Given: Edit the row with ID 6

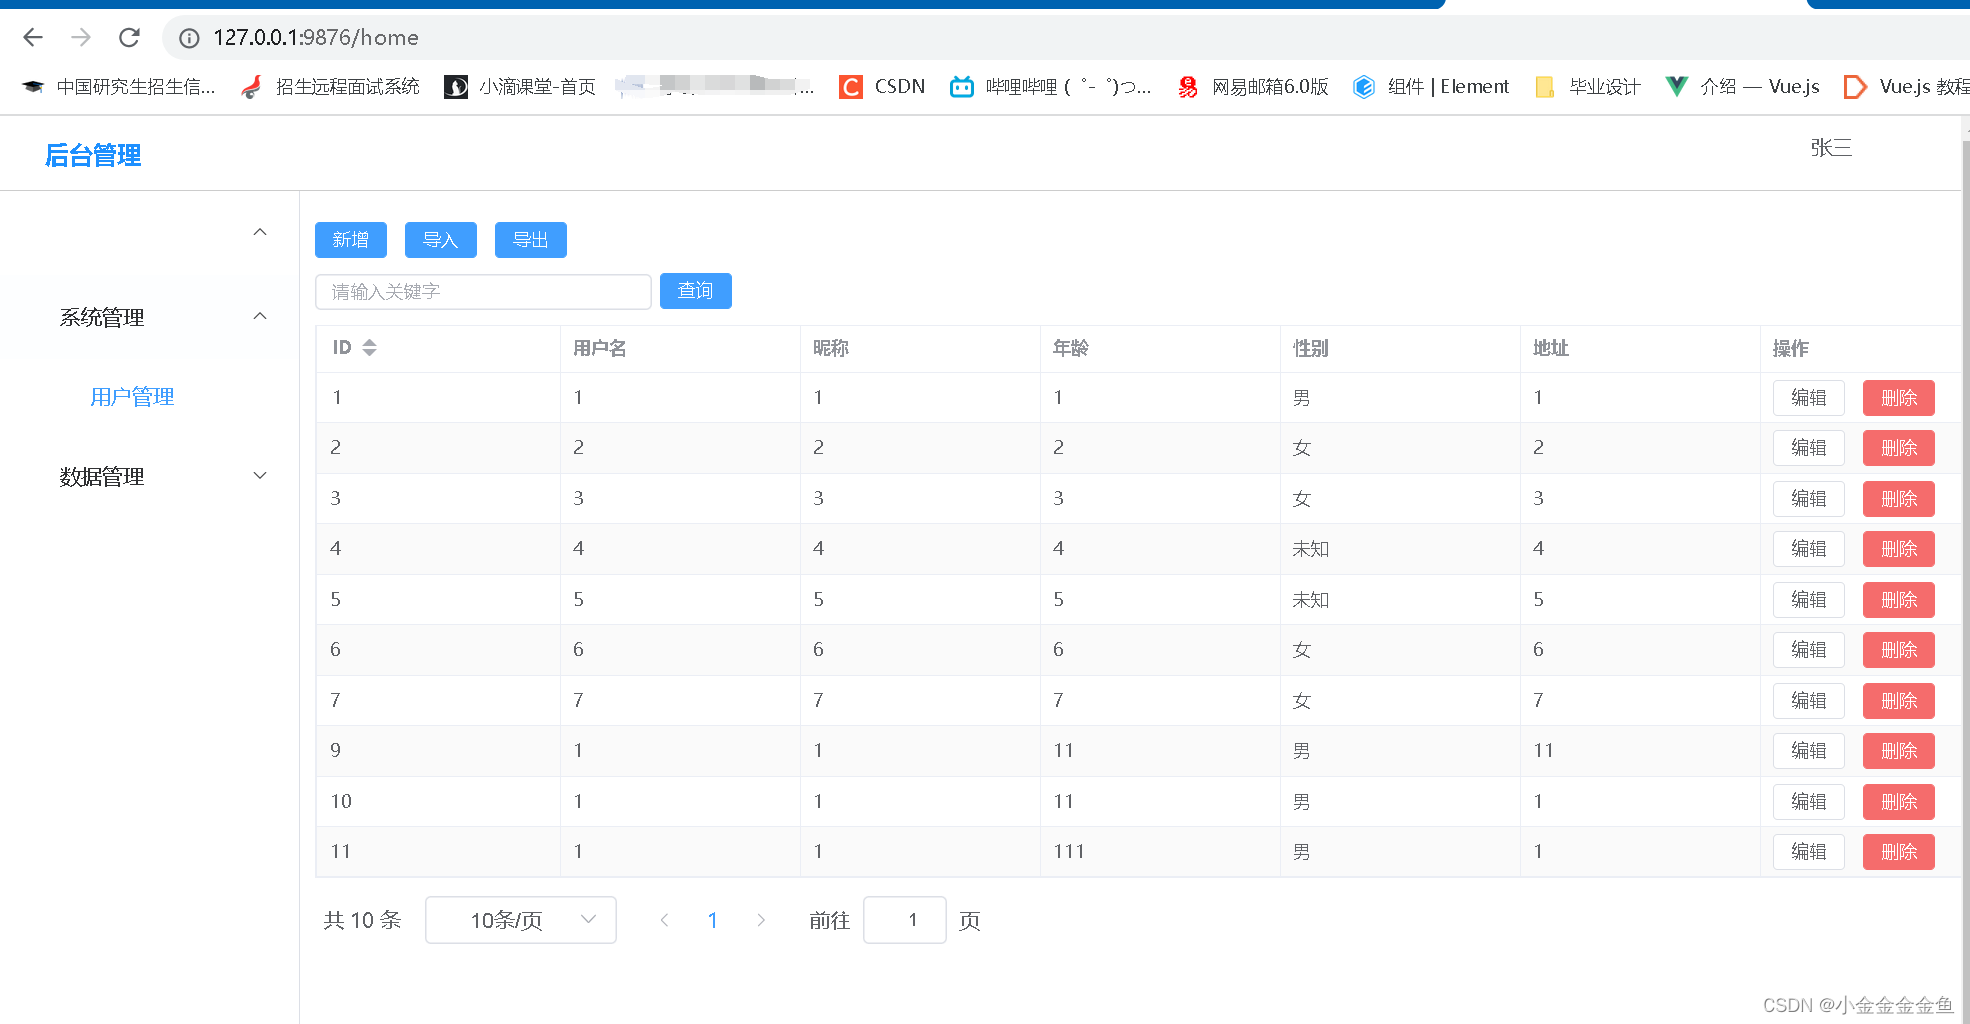Looking at the screenshot, I should coord(1809,650).
